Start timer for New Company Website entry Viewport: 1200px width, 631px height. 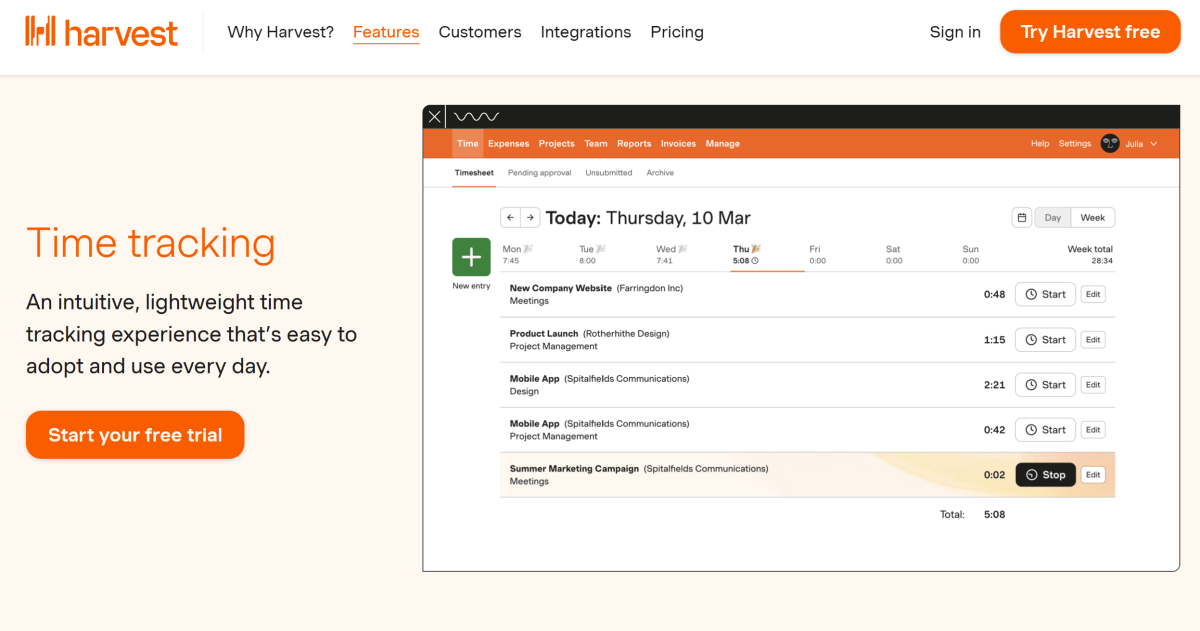click(1045, 294)
